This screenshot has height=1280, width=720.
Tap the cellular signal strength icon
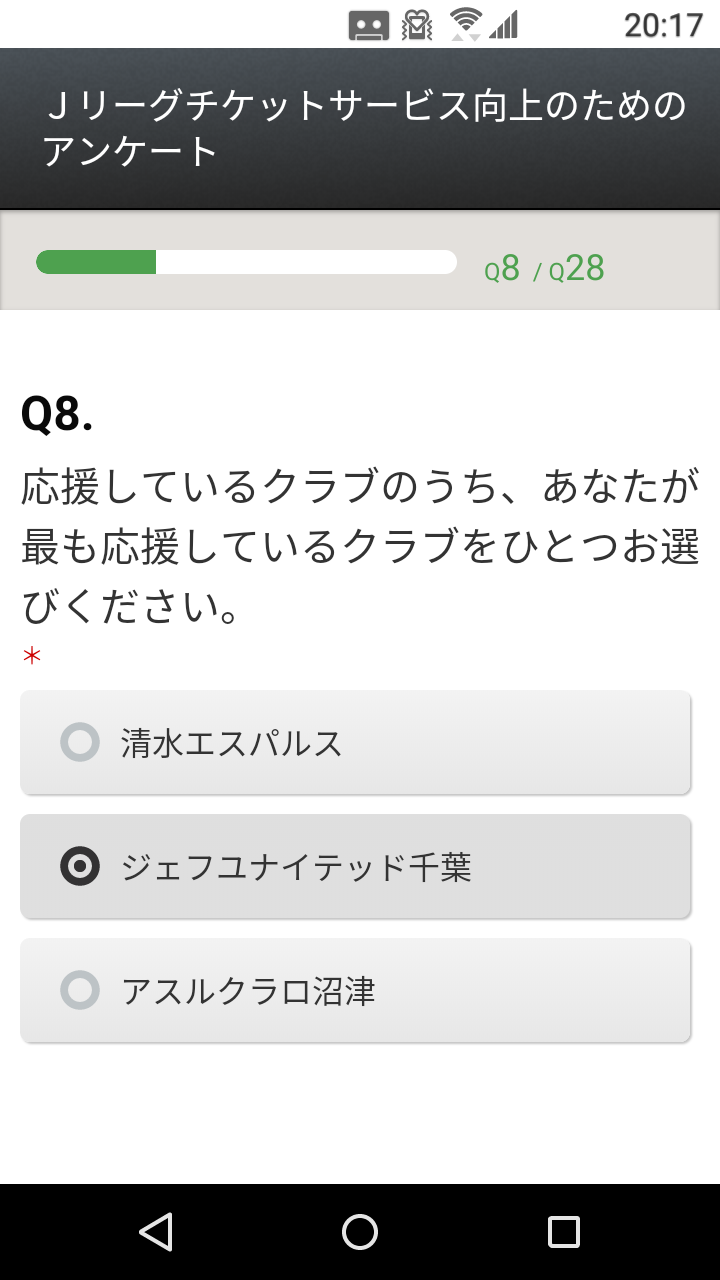coord(504,23)
